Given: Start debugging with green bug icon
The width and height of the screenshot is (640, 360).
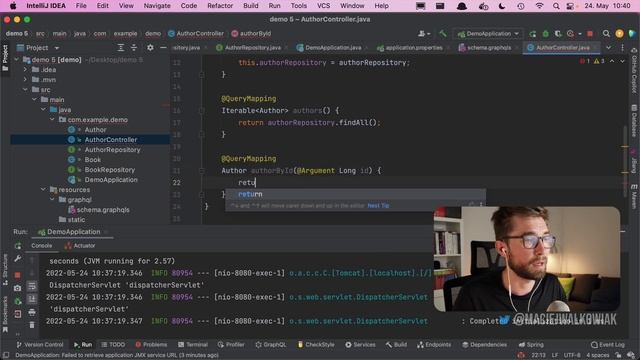Looking at the screenshot, I should (x=545, y=34).
